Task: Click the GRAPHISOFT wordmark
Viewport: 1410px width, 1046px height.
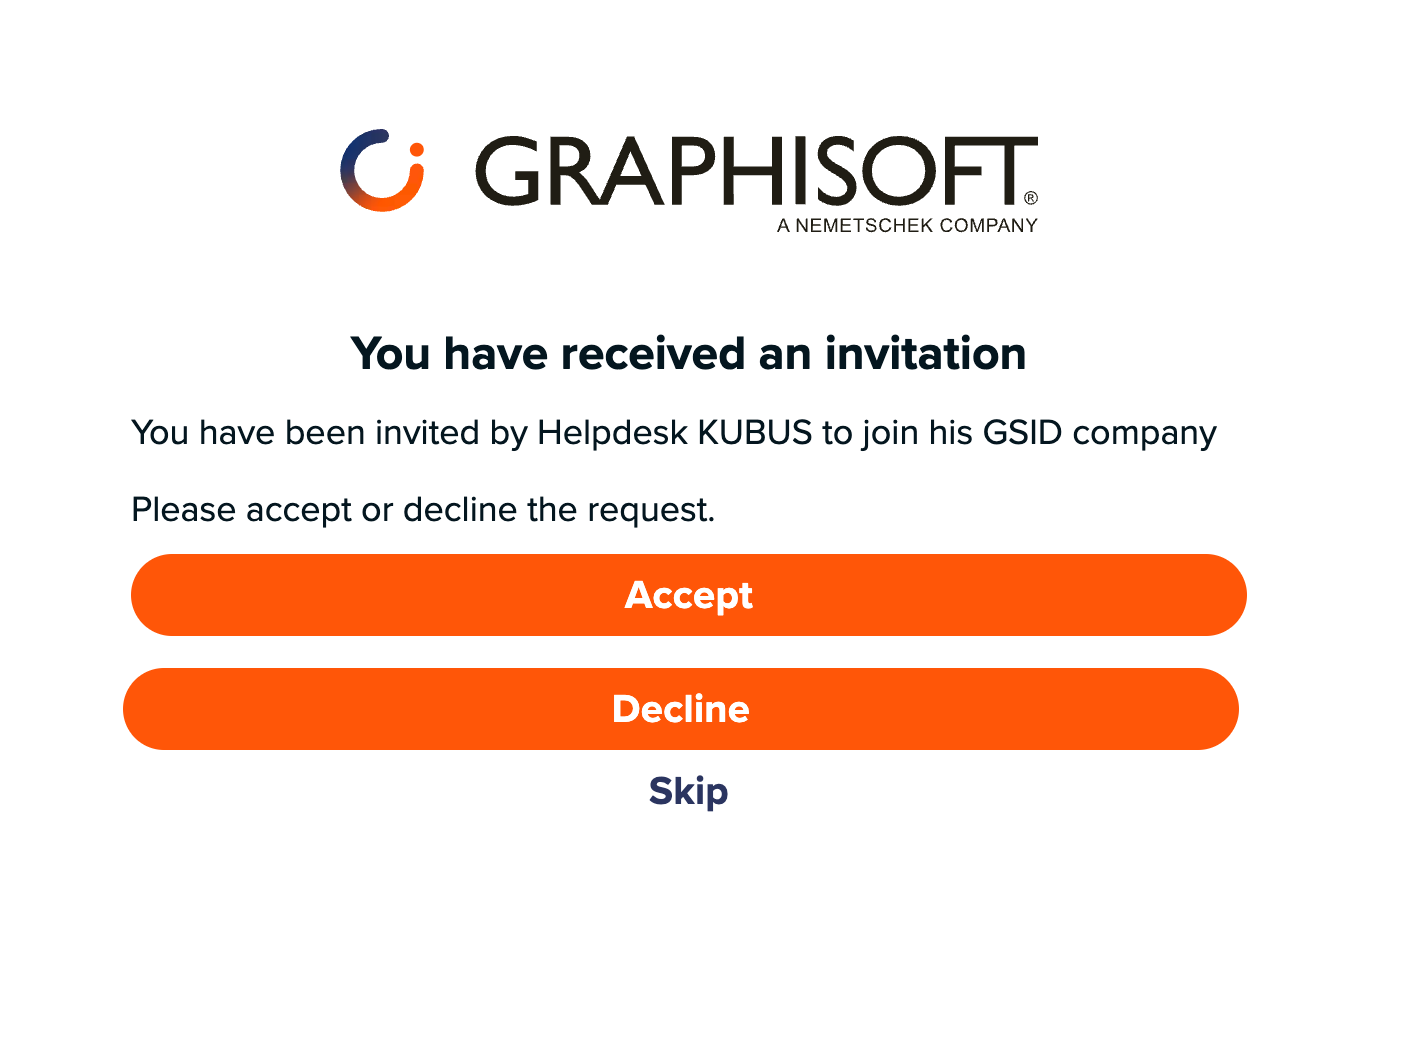Action: click(756, 171)
